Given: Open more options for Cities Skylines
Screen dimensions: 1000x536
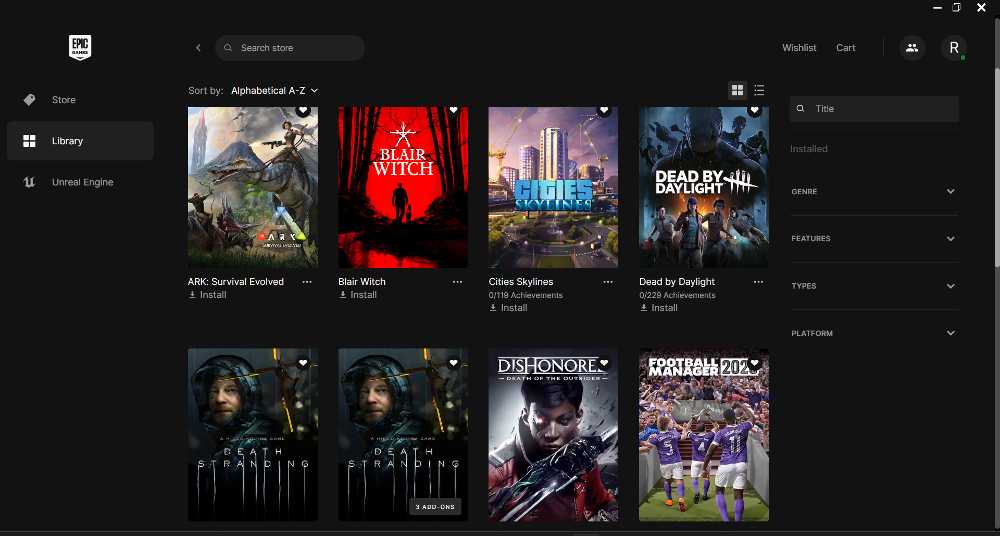Looking at the screenshot, I should 608,282.
